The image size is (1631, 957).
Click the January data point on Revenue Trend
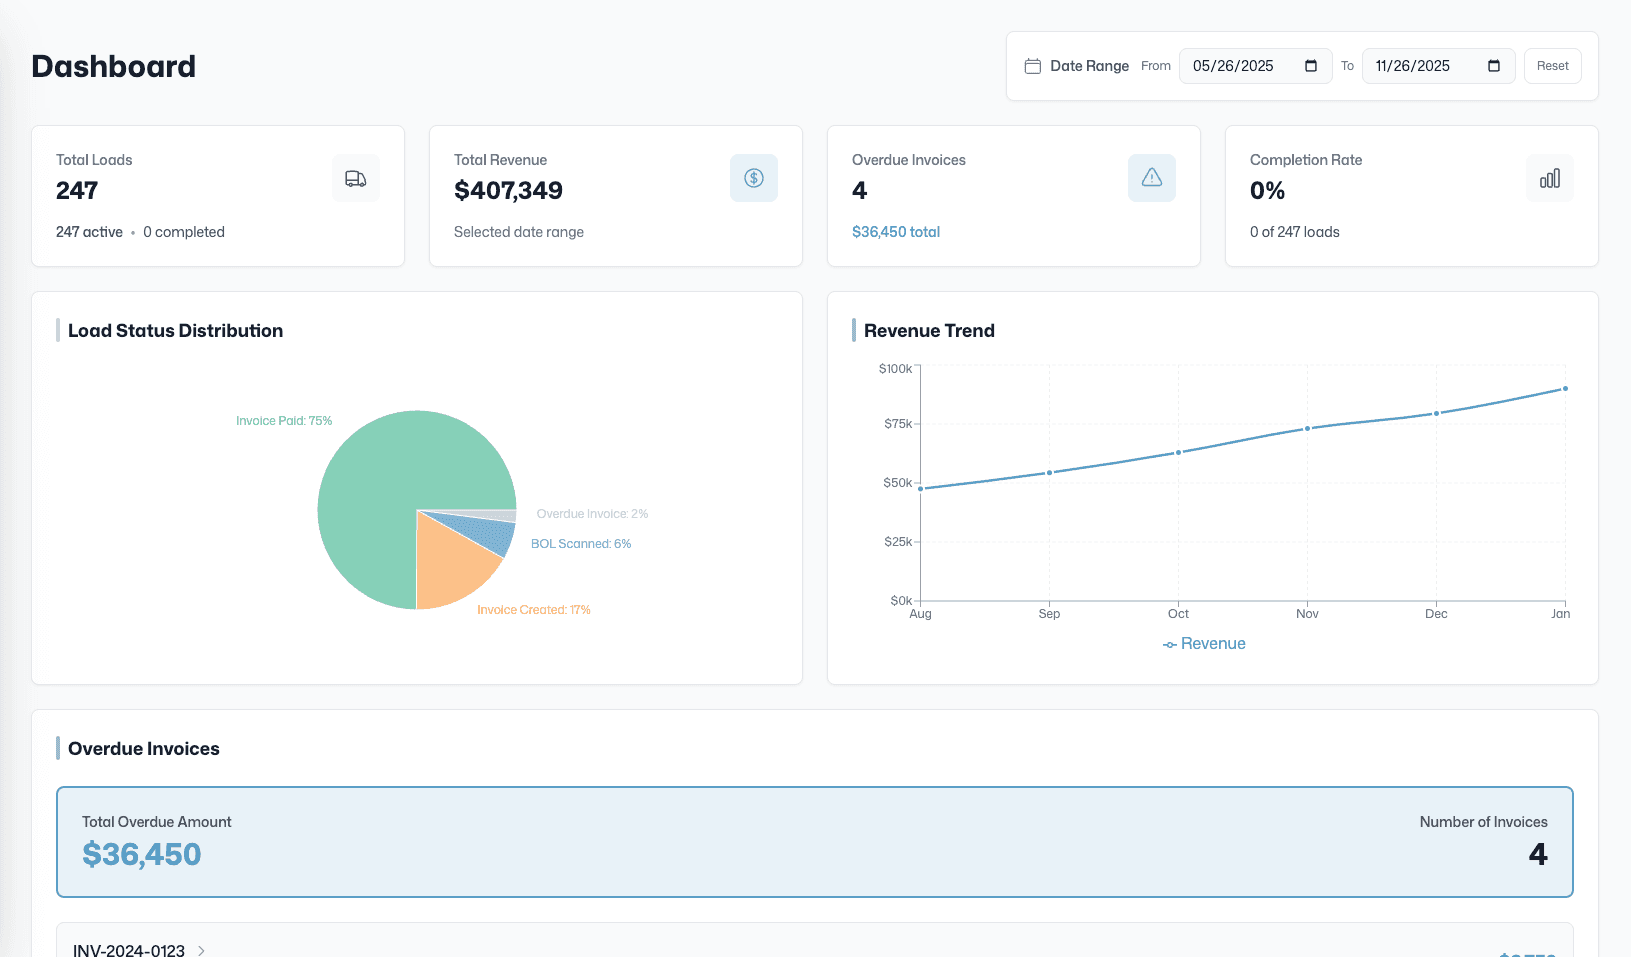pos(1563,389)
